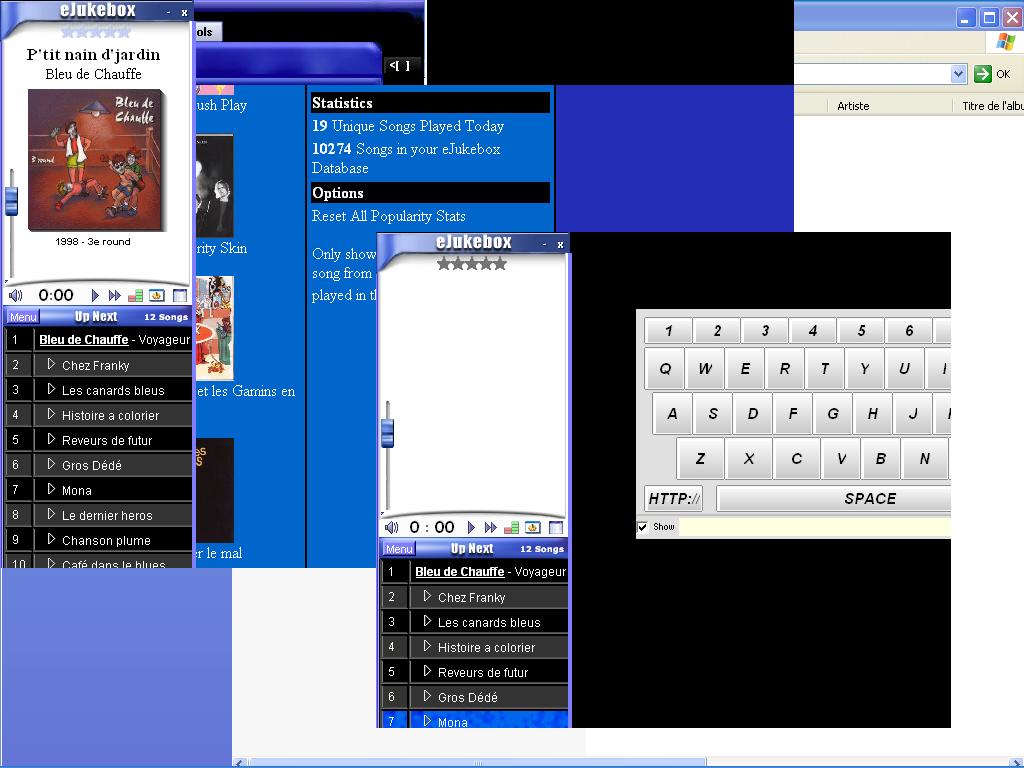Play triangle beside Reveurs de futur, blank eJukebox
Screen dimensions: 1024x768
427,671
